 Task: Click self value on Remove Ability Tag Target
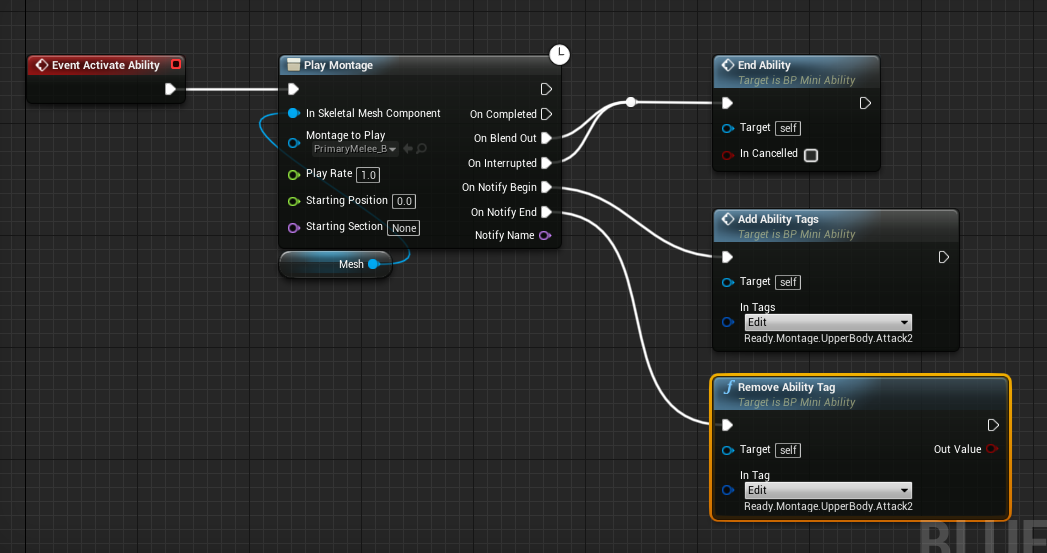coord(788,450)
